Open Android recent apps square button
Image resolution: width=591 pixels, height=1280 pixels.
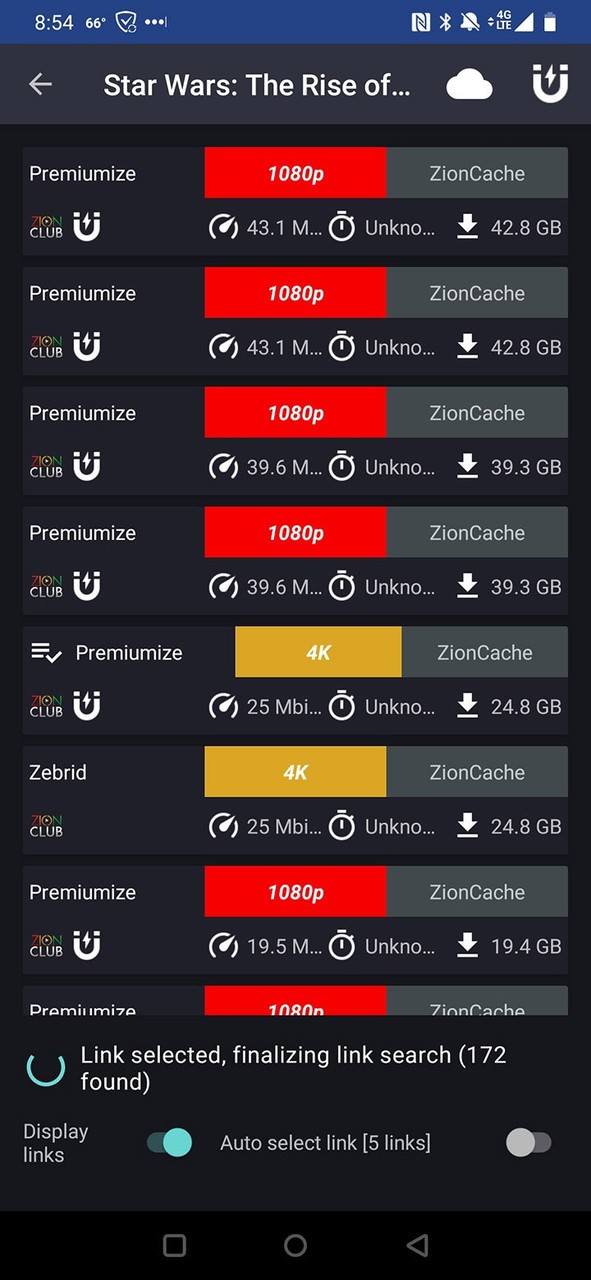[x=174, y=1245]
